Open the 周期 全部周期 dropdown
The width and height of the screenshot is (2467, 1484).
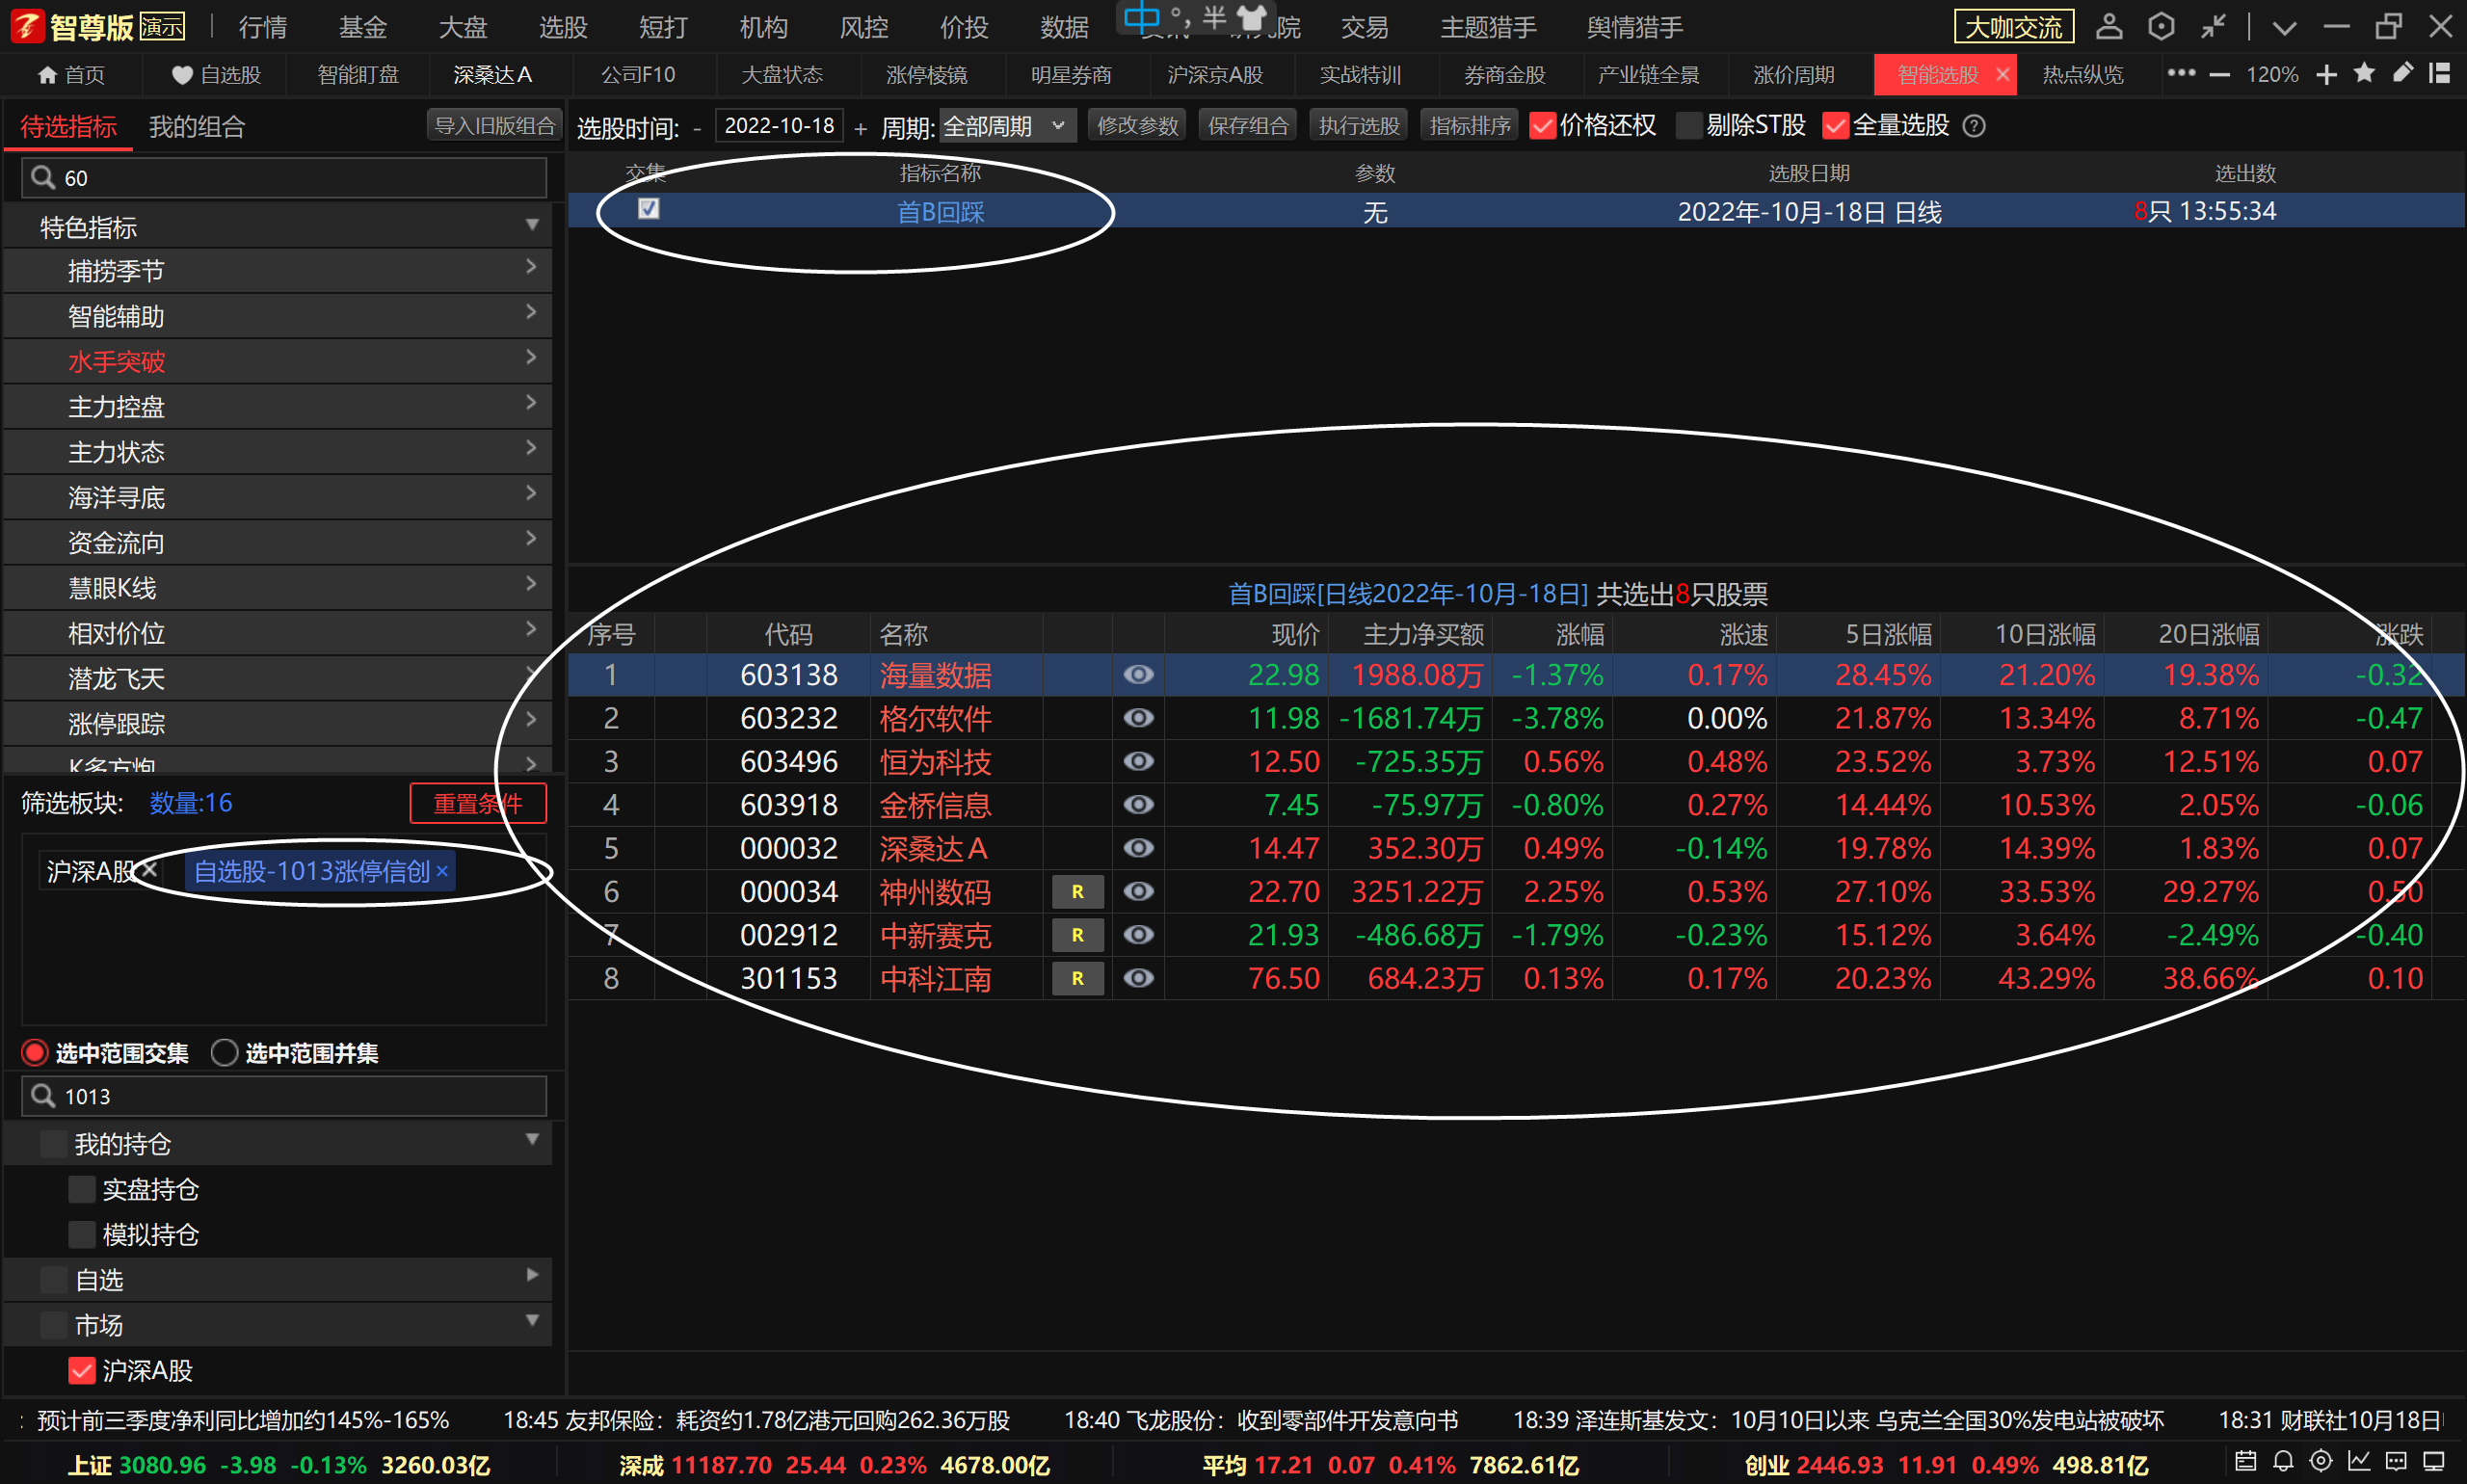click(1007, 126)
